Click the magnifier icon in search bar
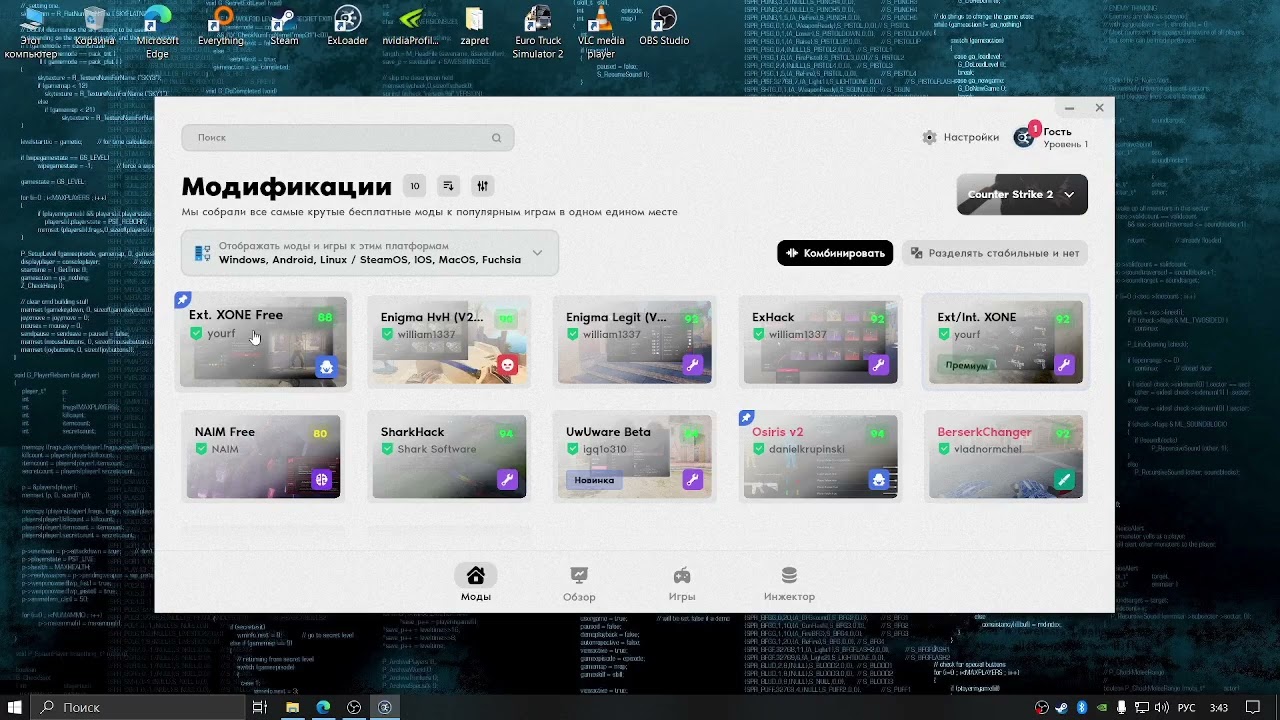Image resolution: width=1280 pixels, height=720 pixels. coord(496,138)
